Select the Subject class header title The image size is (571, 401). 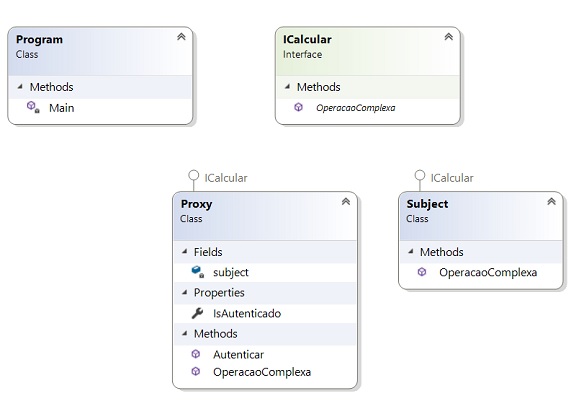click(x=427, y=204)
